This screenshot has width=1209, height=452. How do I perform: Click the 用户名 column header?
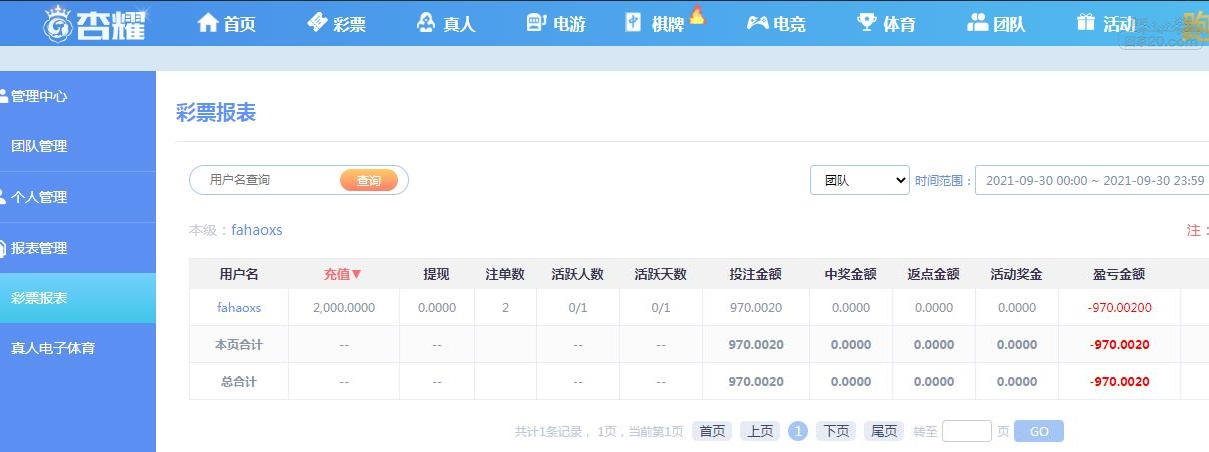[239, 273]
